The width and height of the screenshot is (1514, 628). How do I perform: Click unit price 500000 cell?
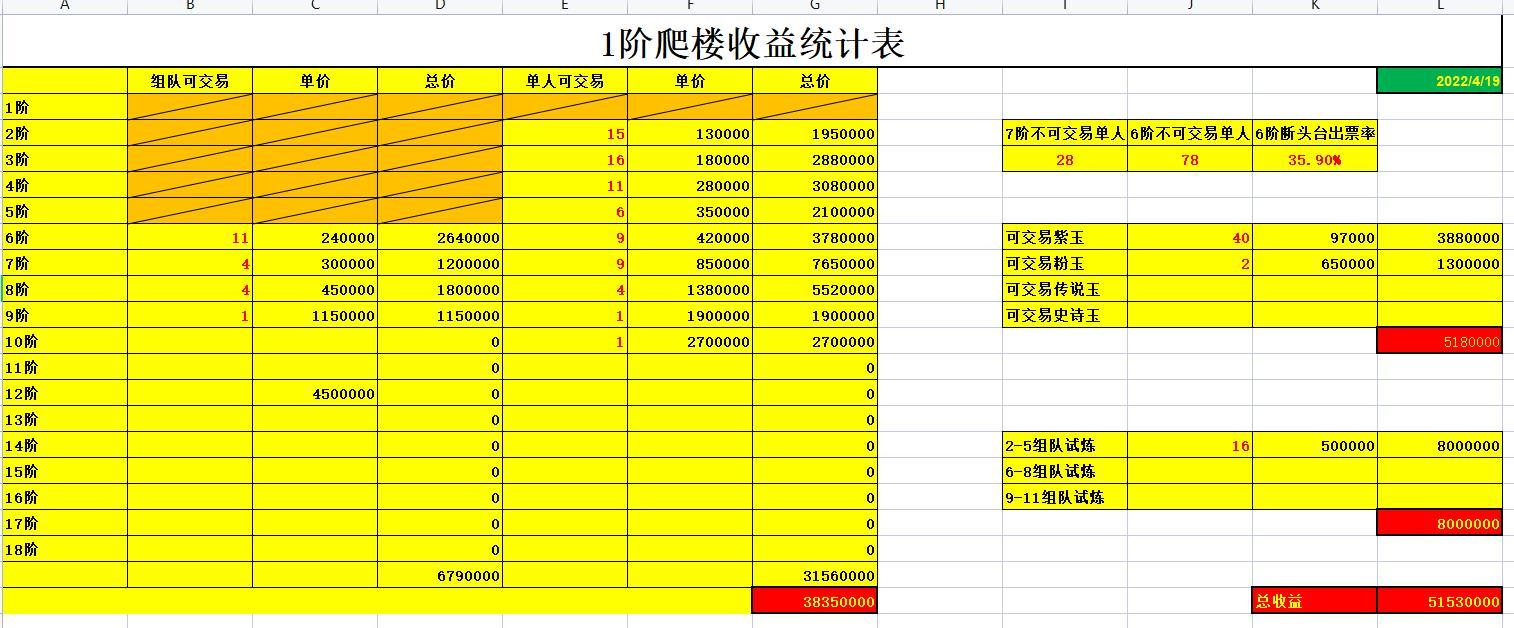1315,445
